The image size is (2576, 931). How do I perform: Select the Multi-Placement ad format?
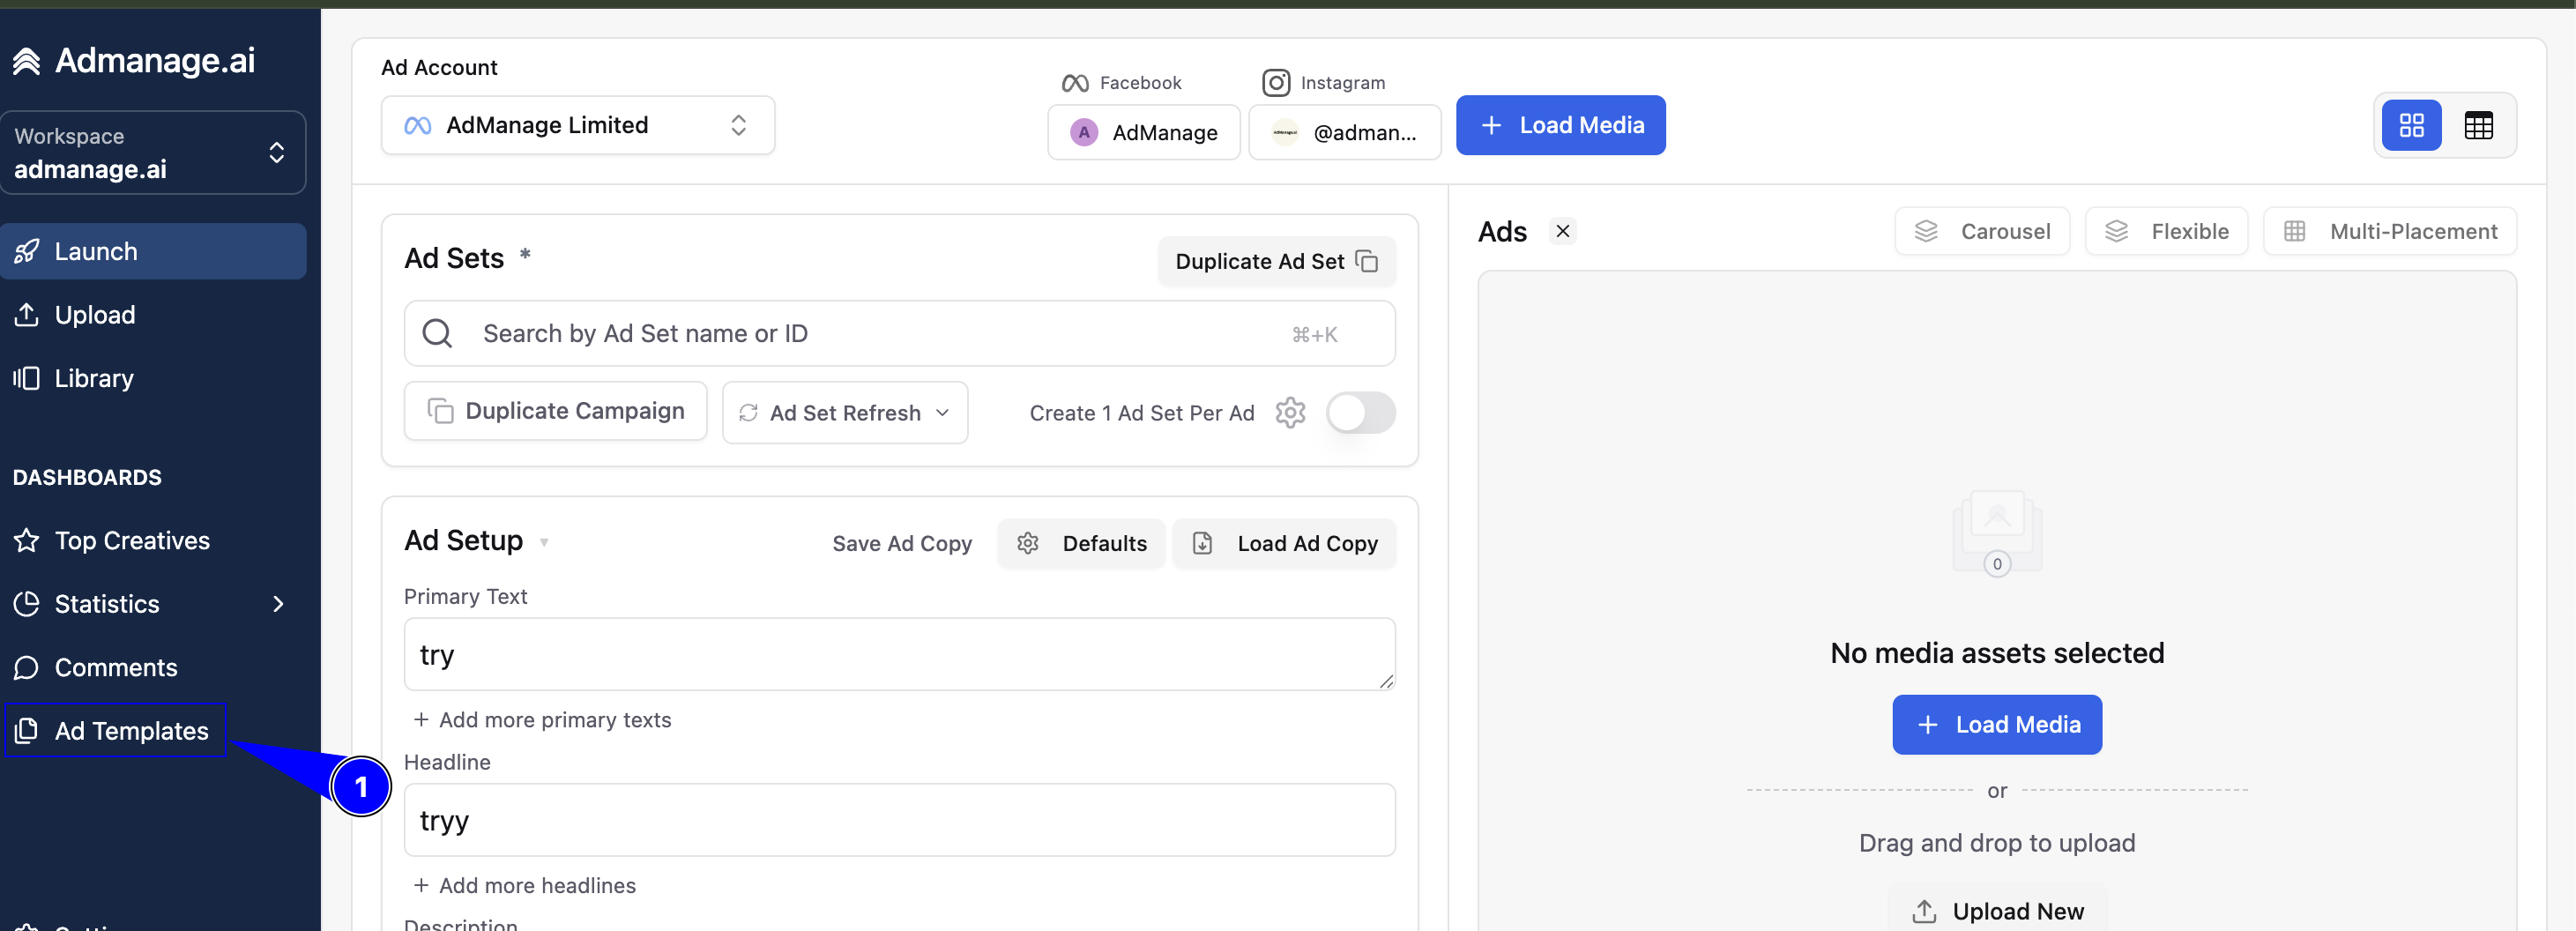(2390, 231)
